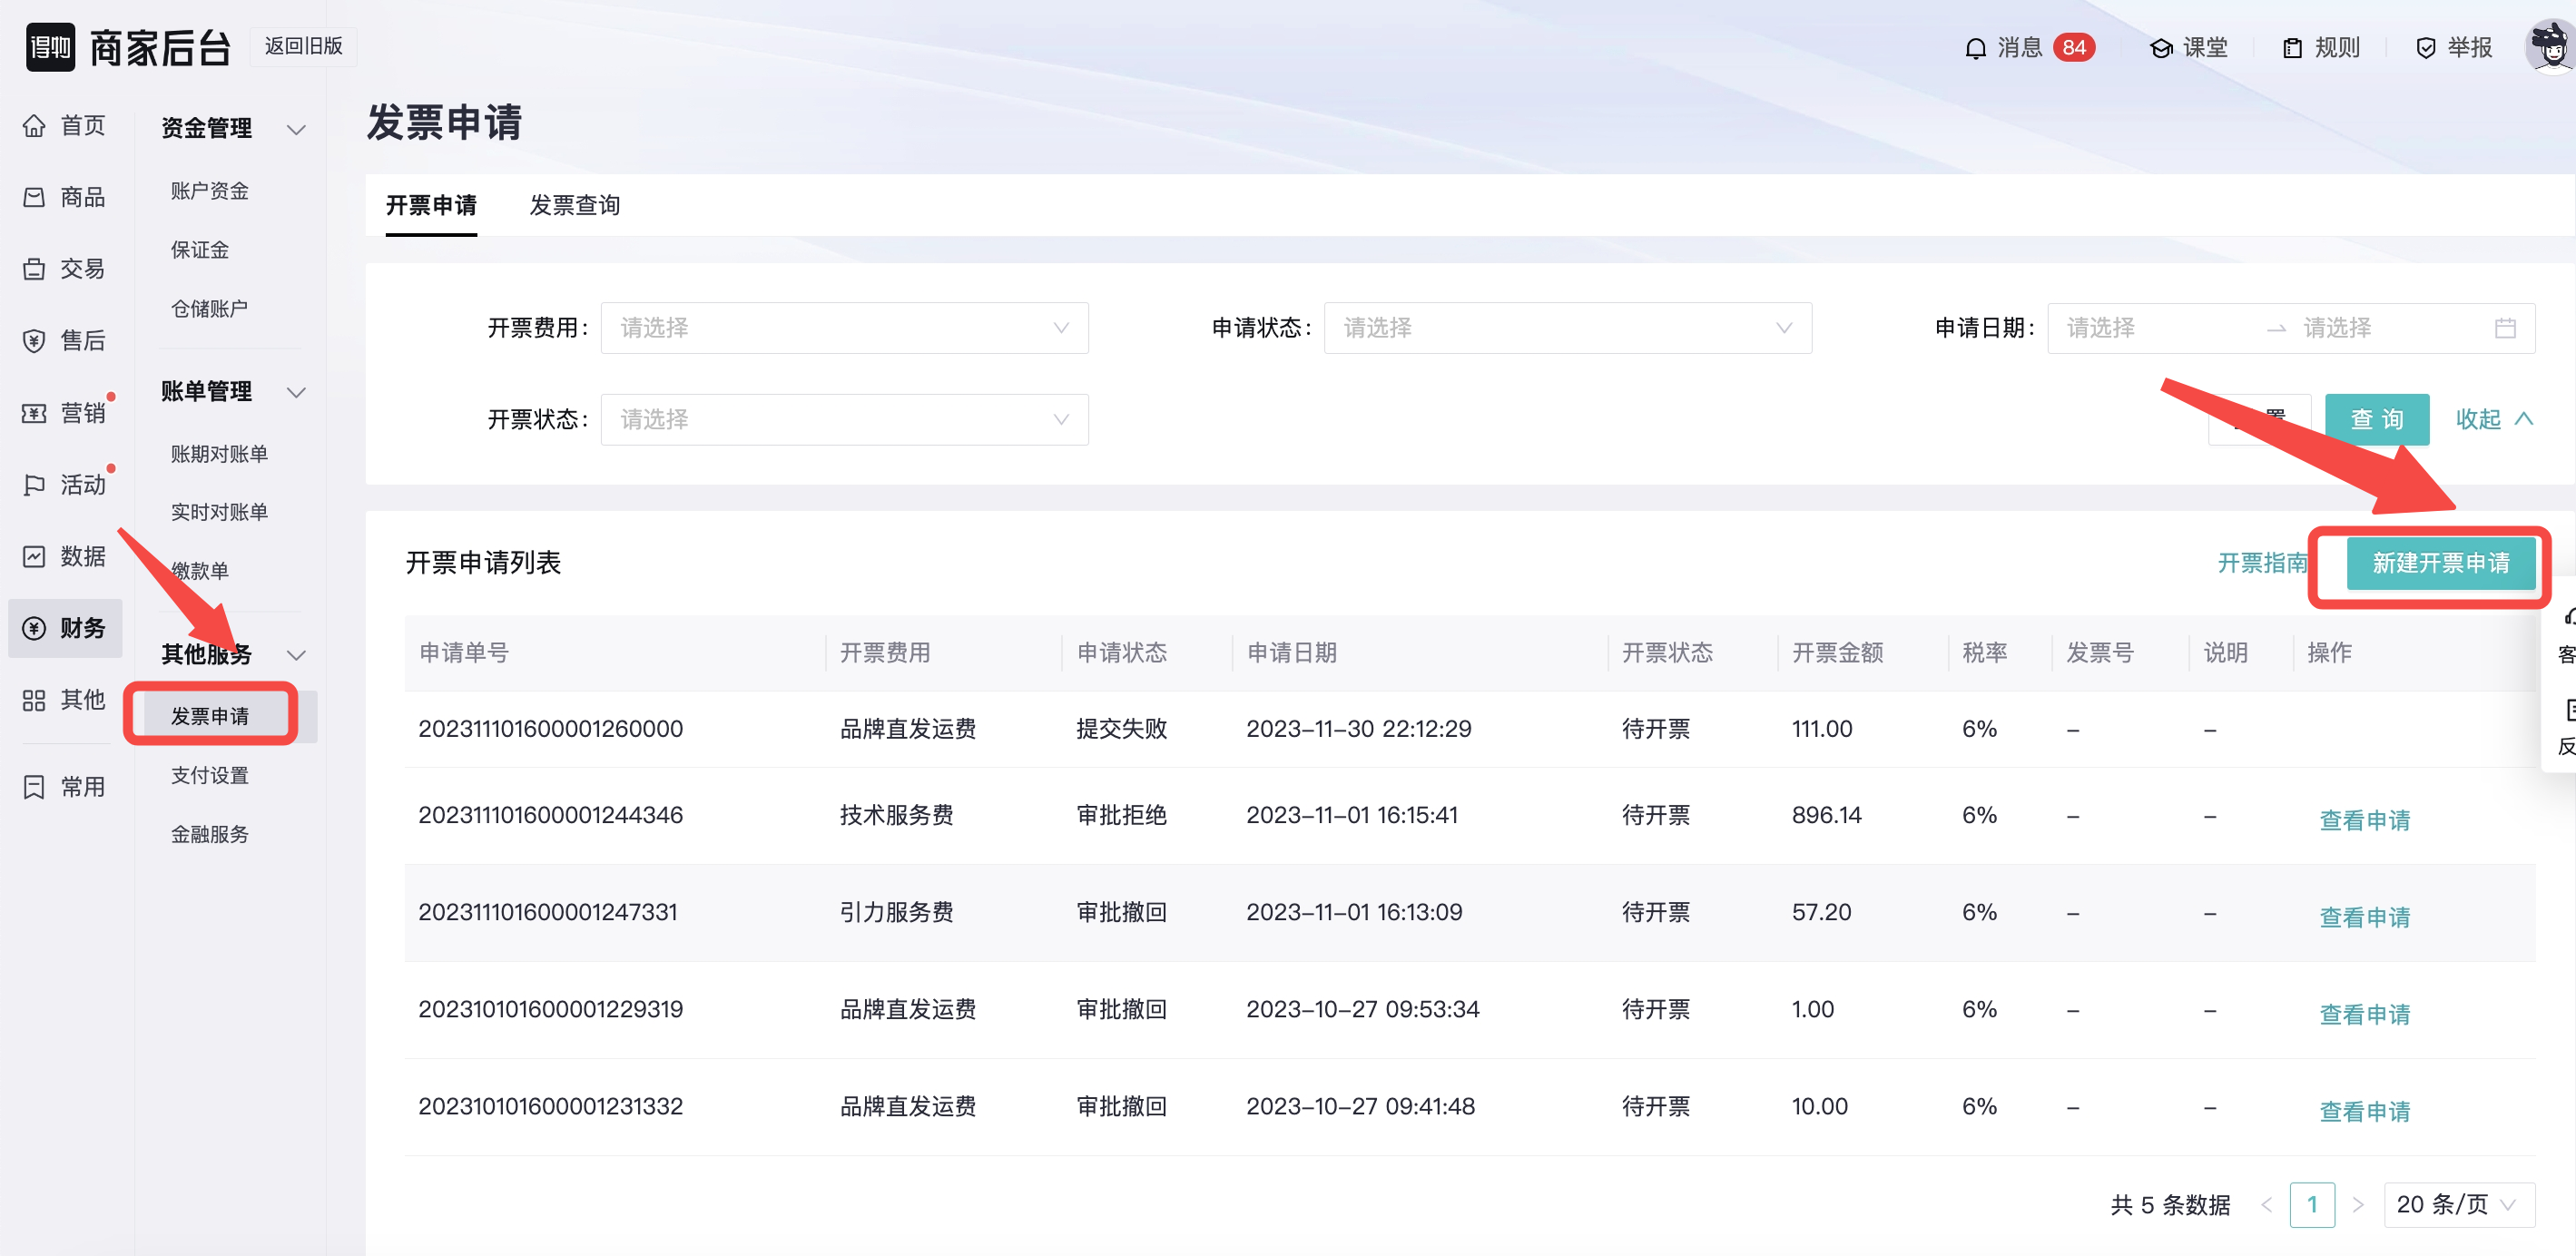This screenshot has width=2576, height=1256.
Task: Open the 营销 marketing section
Action: coord(64,413)
